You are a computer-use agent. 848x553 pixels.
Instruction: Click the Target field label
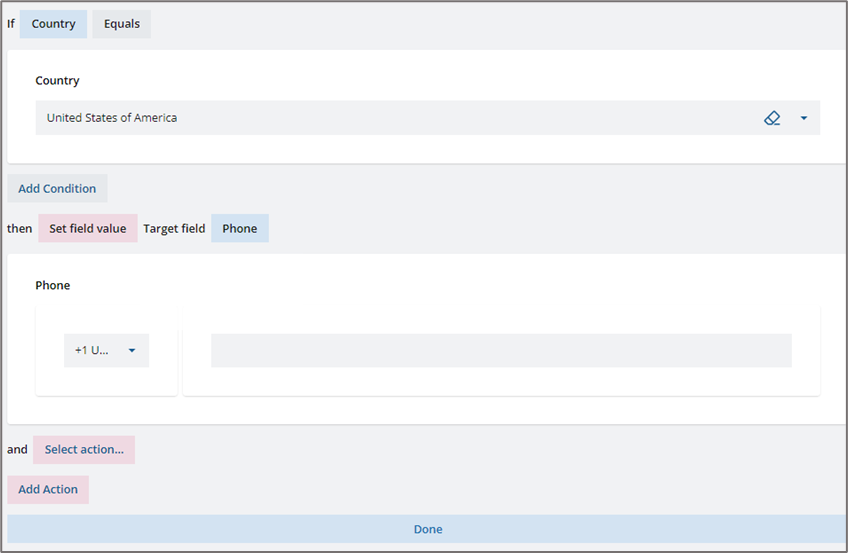174,228
